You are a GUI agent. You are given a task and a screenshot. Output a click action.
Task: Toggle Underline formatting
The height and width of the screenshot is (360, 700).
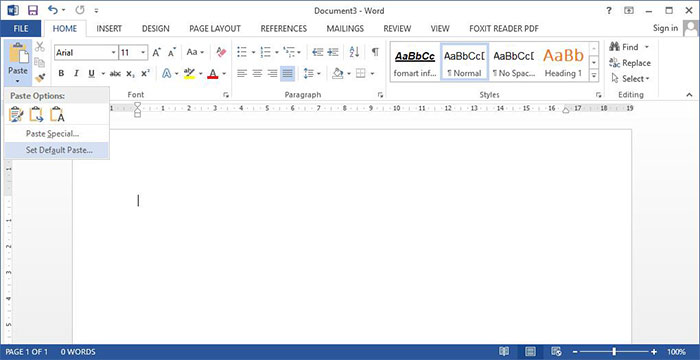pyautogui.click(x=92, y=74)
